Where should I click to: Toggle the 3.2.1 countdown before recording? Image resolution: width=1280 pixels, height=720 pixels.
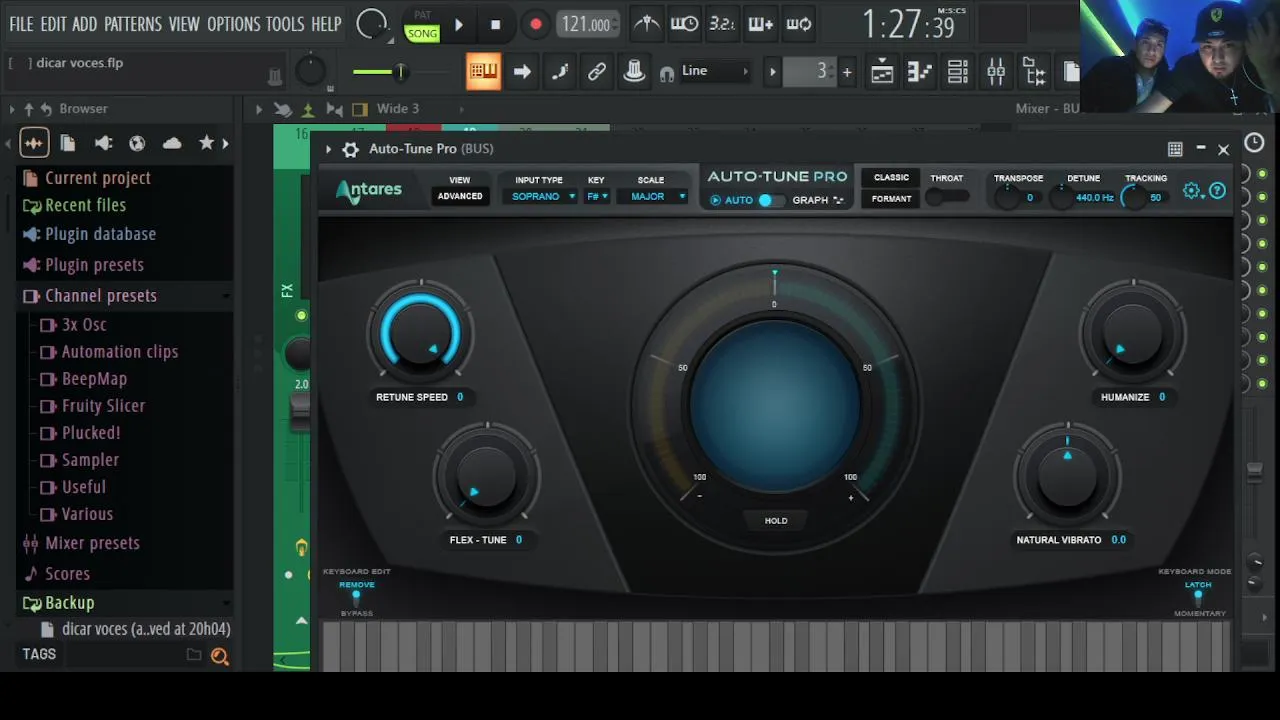pos(722,24)
